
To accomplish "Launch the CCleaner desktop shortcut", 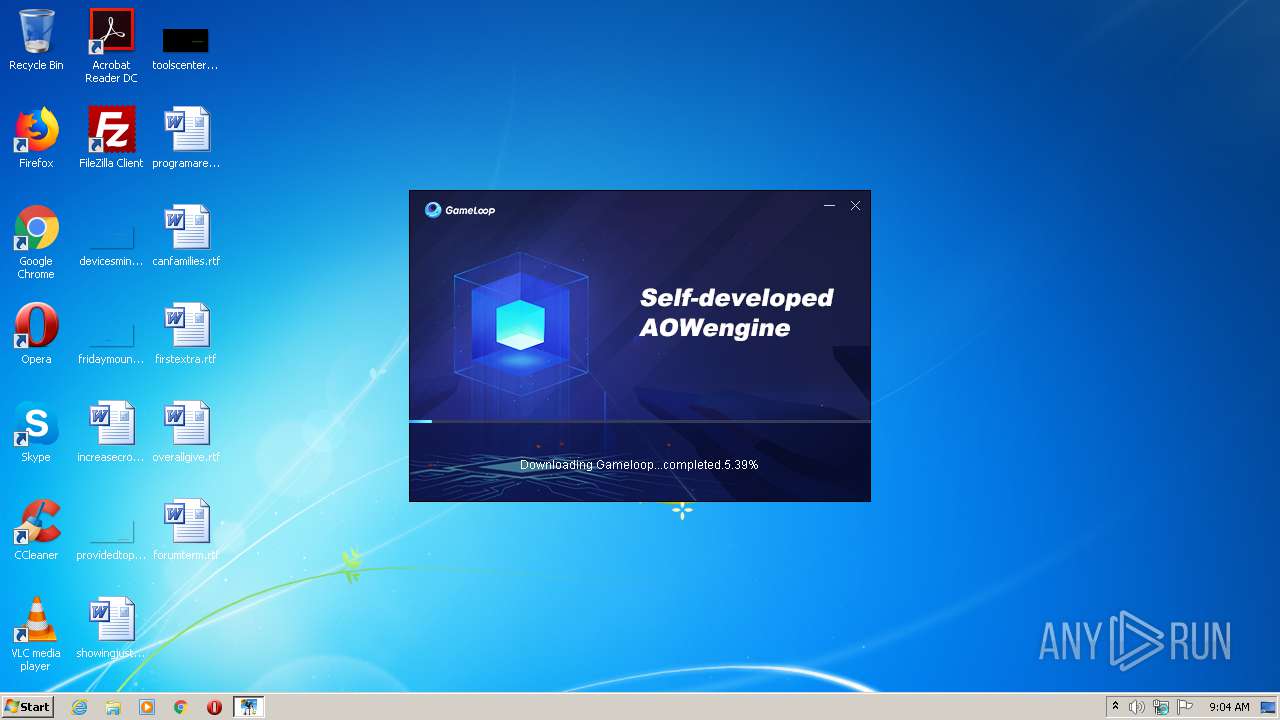I will pos(36,530).
